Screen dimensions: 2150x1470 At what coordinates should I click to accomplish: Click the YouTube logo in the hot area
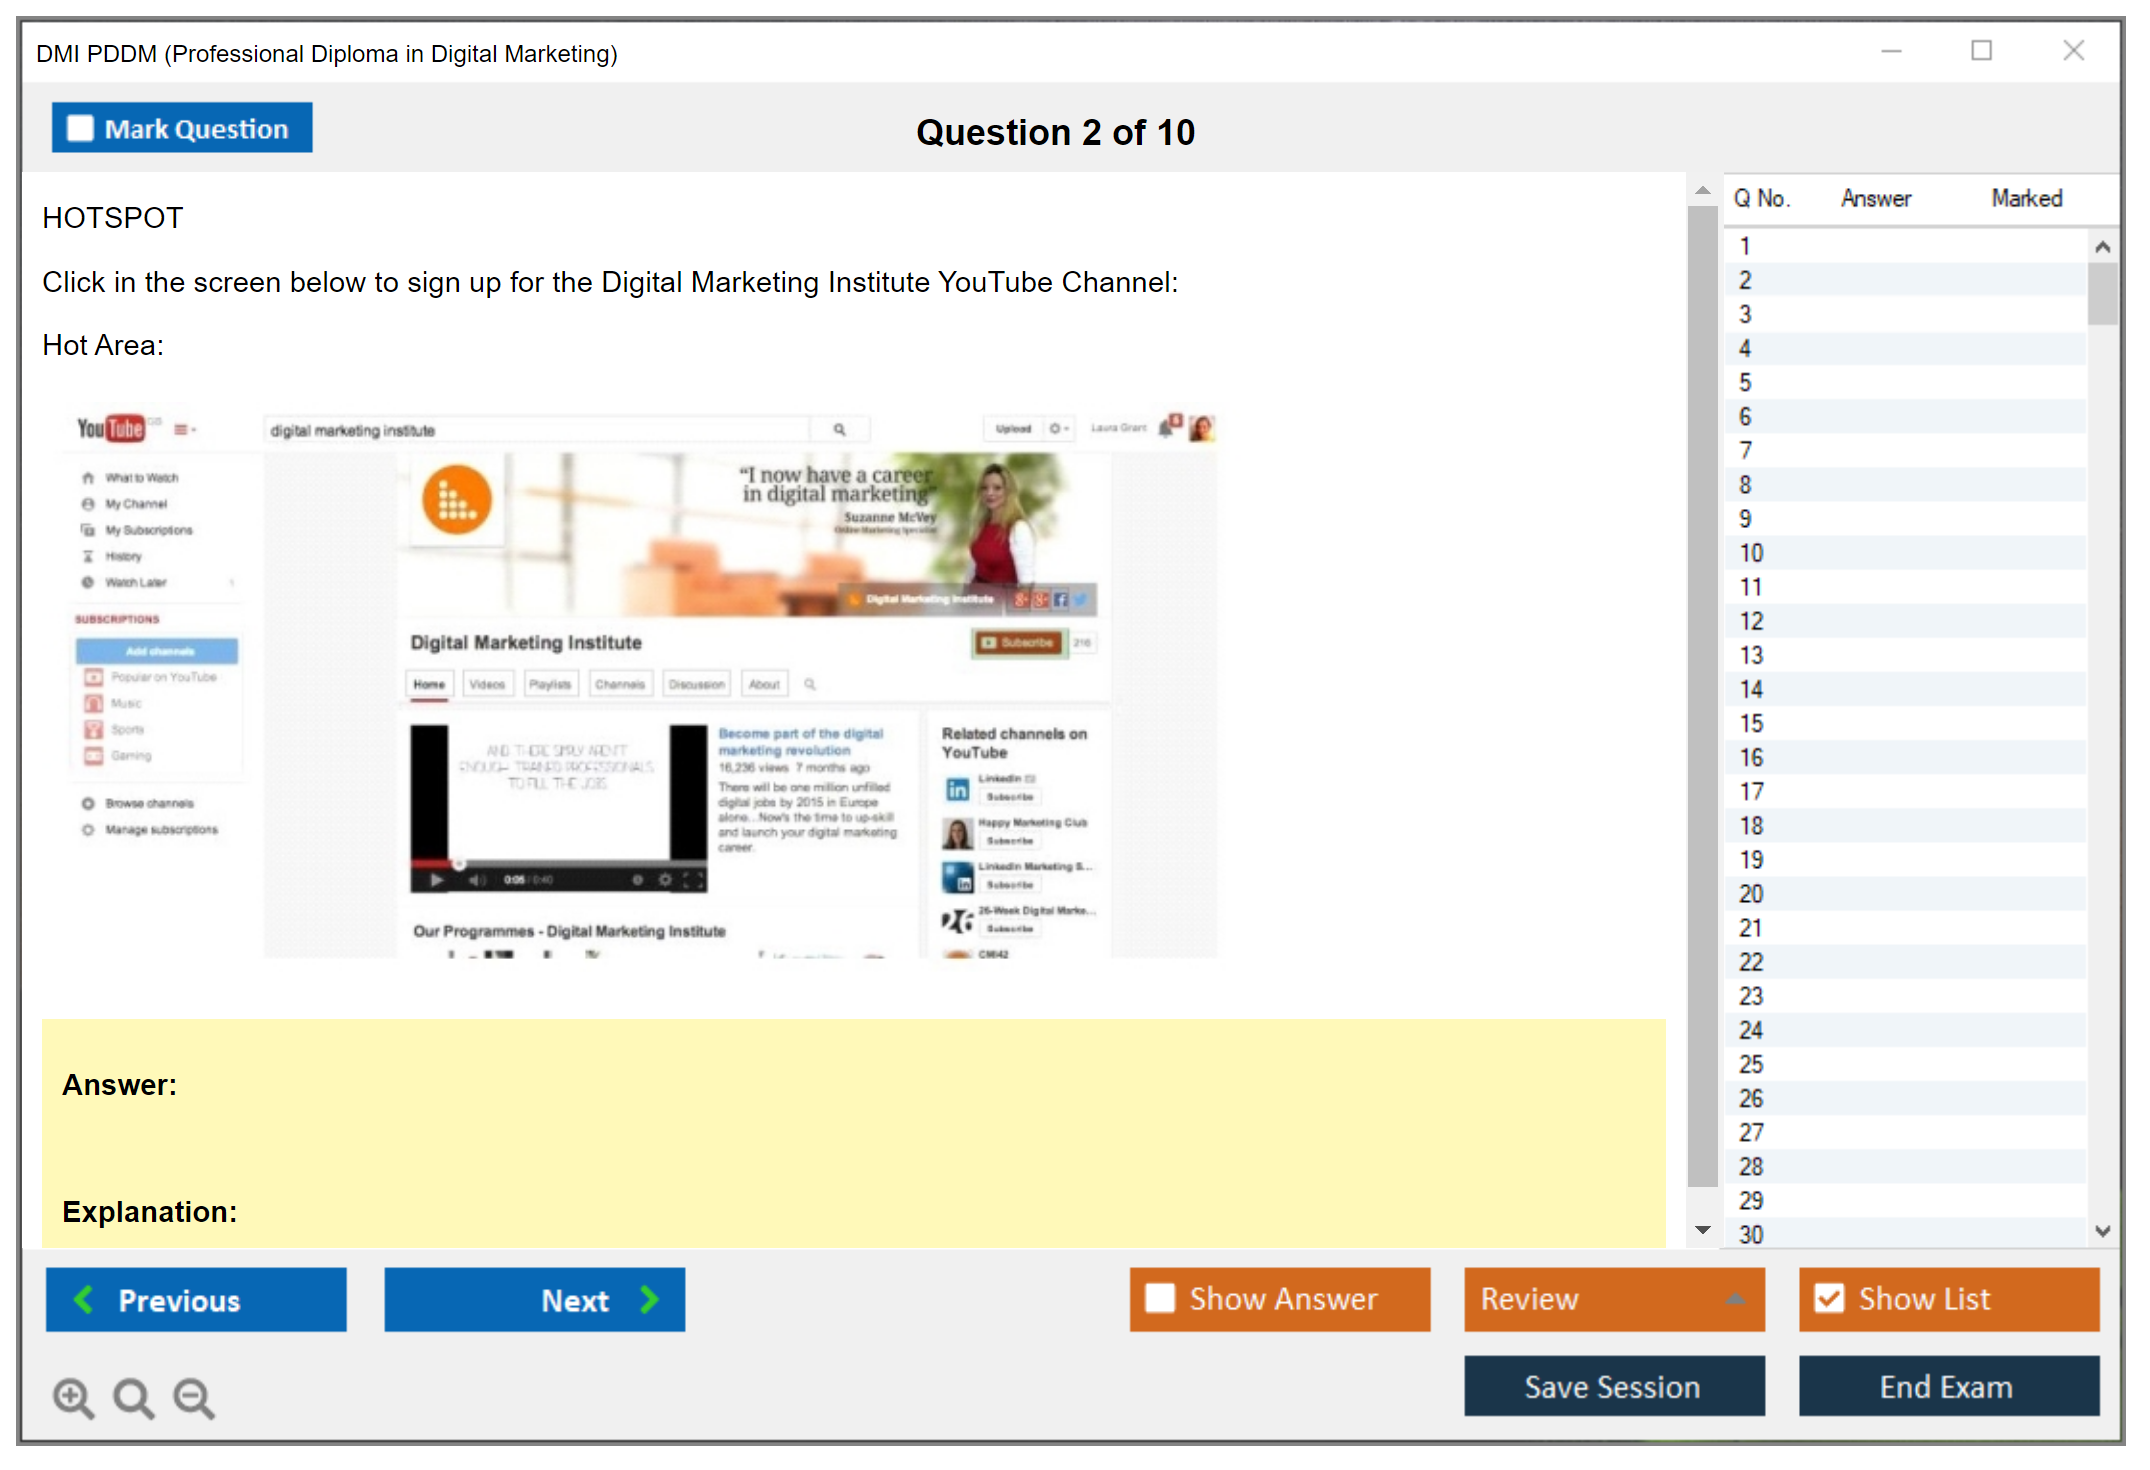point(111,429)
